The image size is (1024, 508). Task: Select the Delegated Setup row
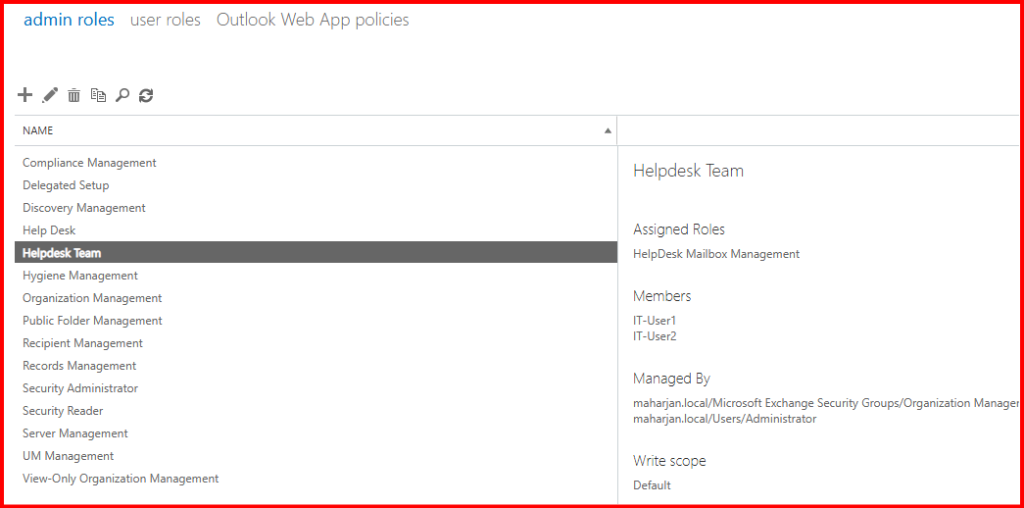pyautogui.click(x=66, y=185)
